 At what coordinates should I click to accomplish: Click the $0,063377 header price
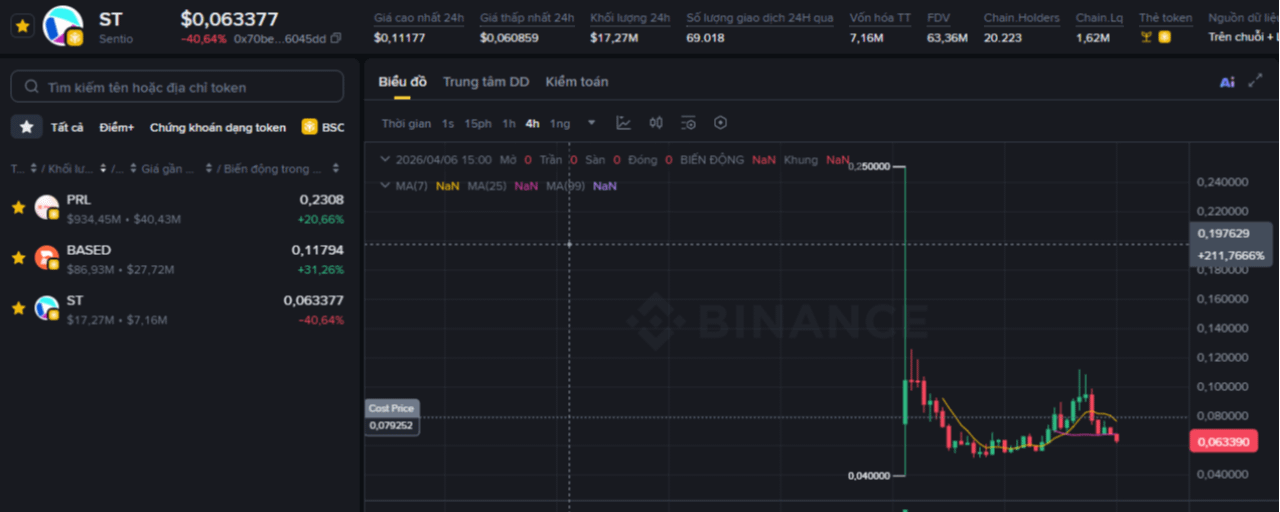tap(229, 19)
